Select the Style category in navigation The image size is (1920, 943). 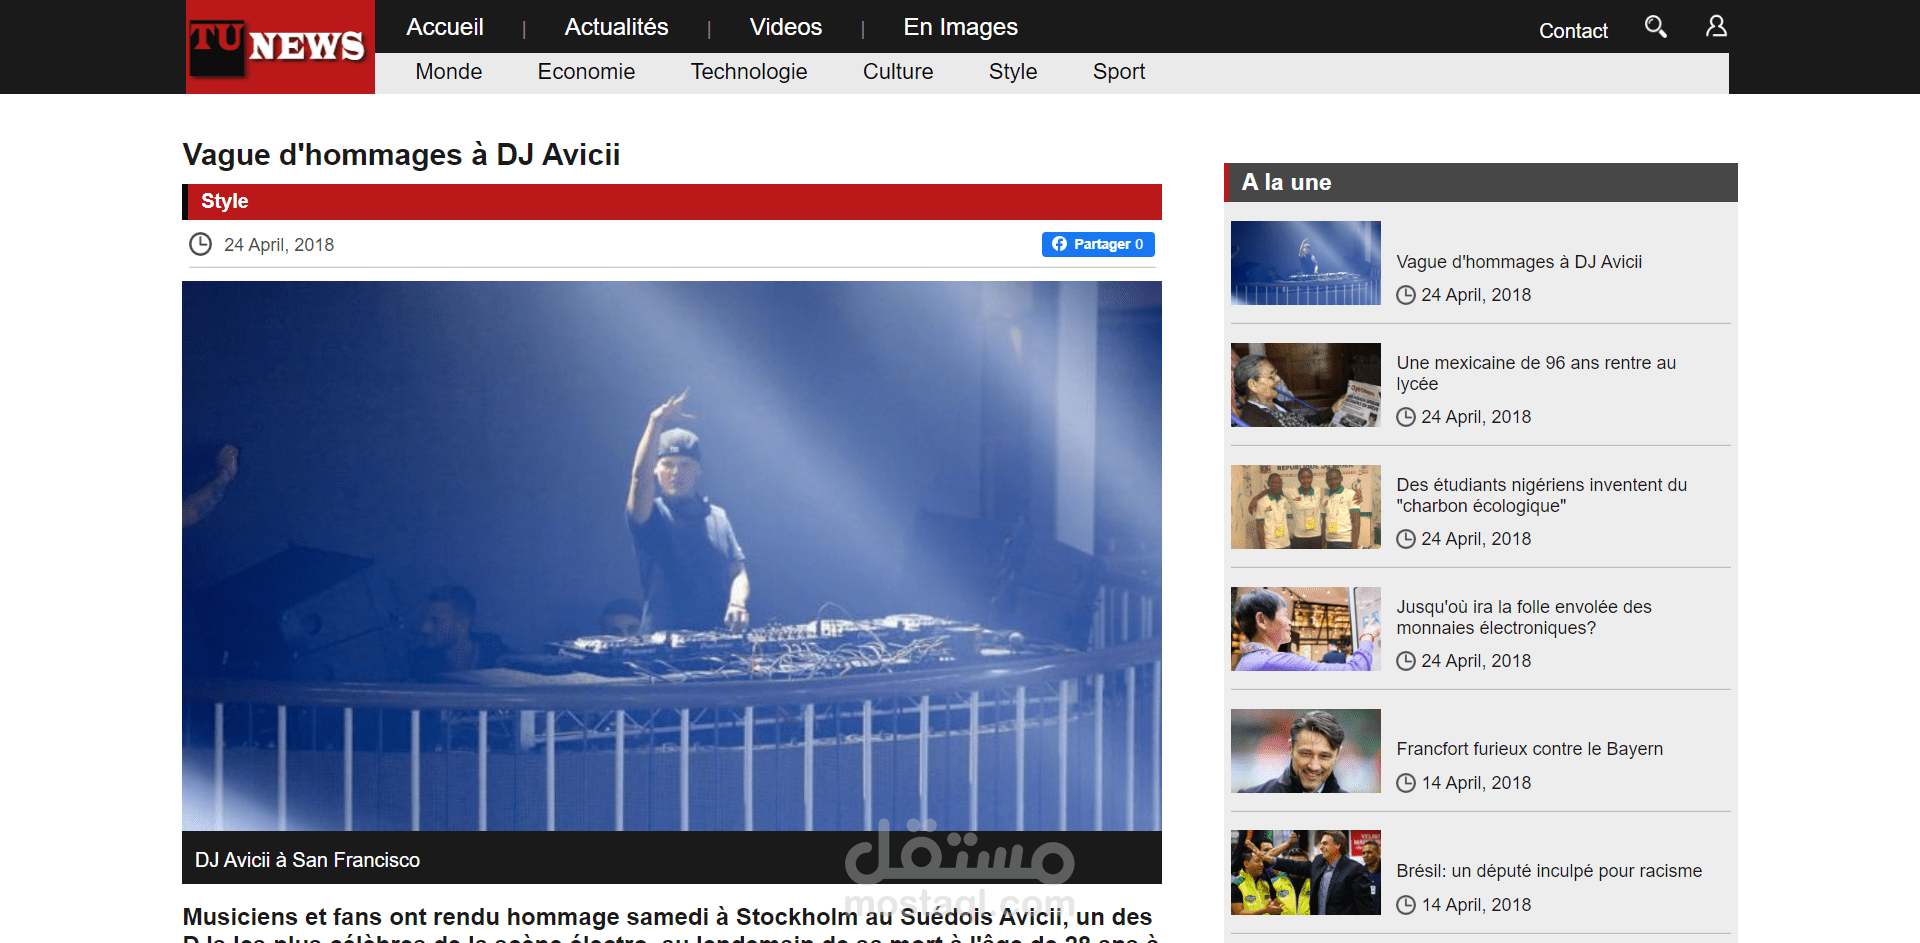pos(1013,72)
